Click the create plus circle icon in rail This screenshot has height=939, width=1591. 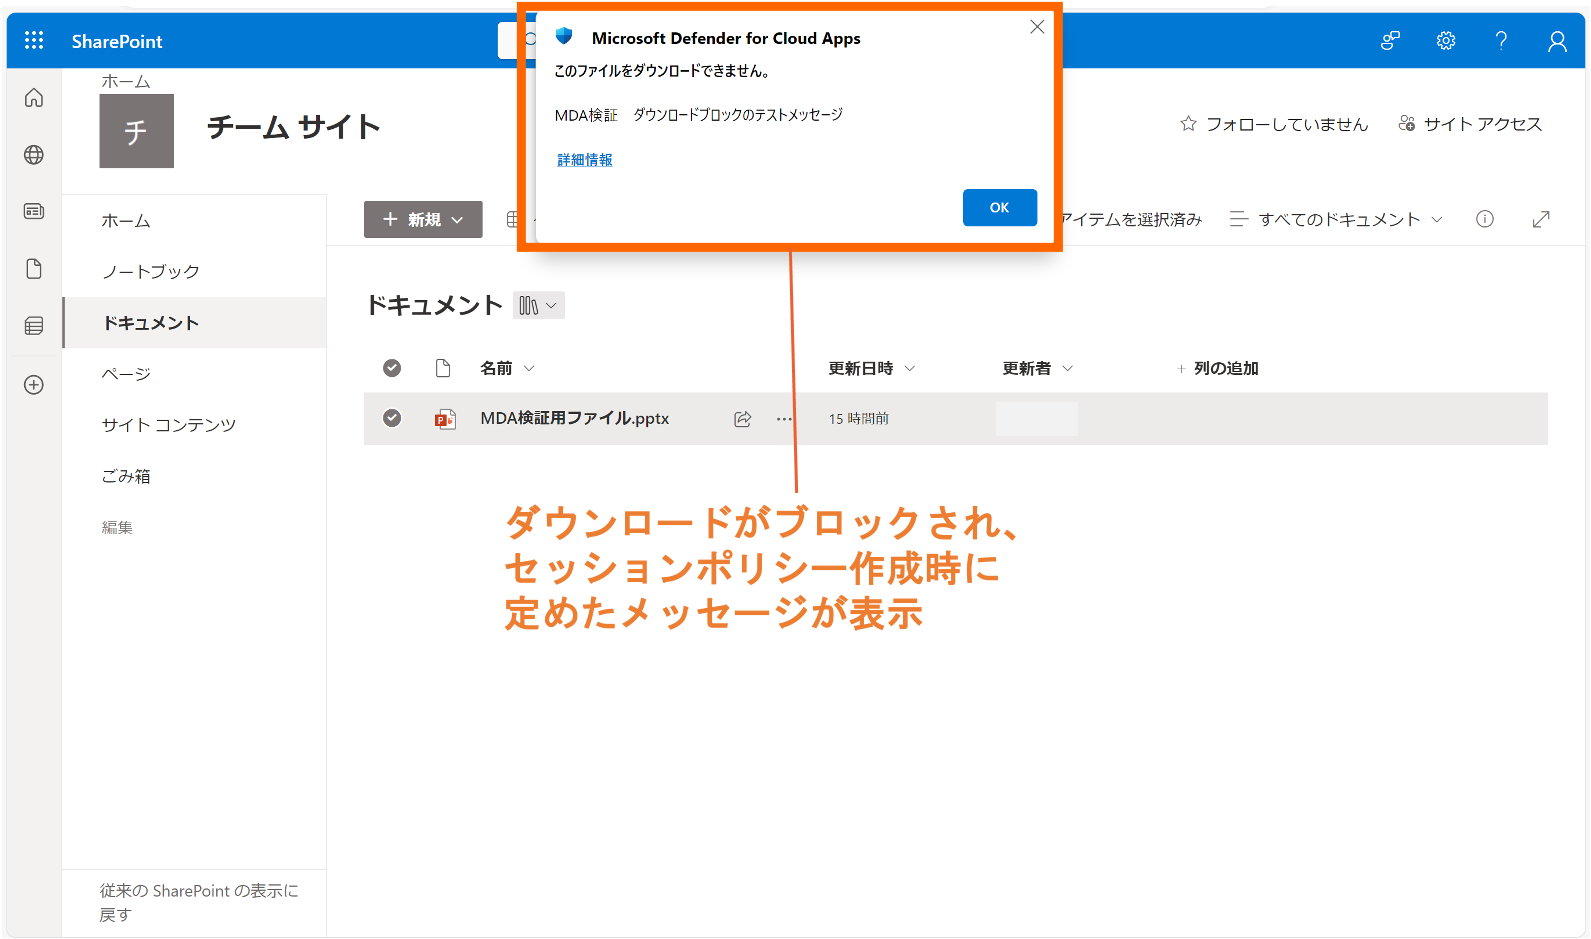point(34,385)
